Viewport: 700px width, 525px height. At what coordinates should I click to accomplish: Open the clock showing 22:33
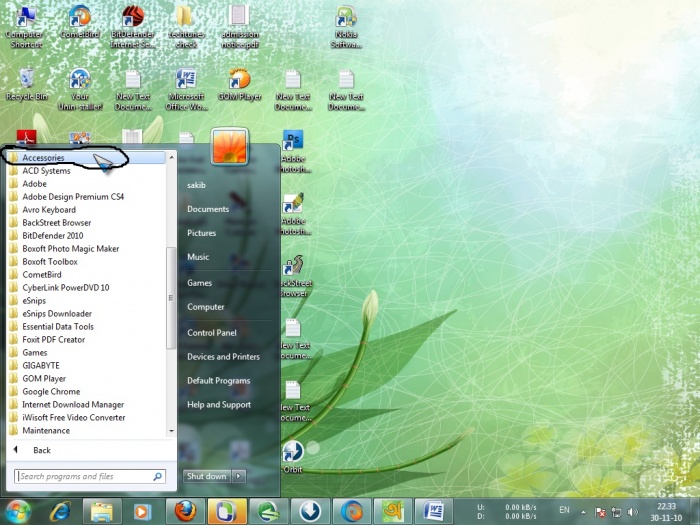click(666, 512)
